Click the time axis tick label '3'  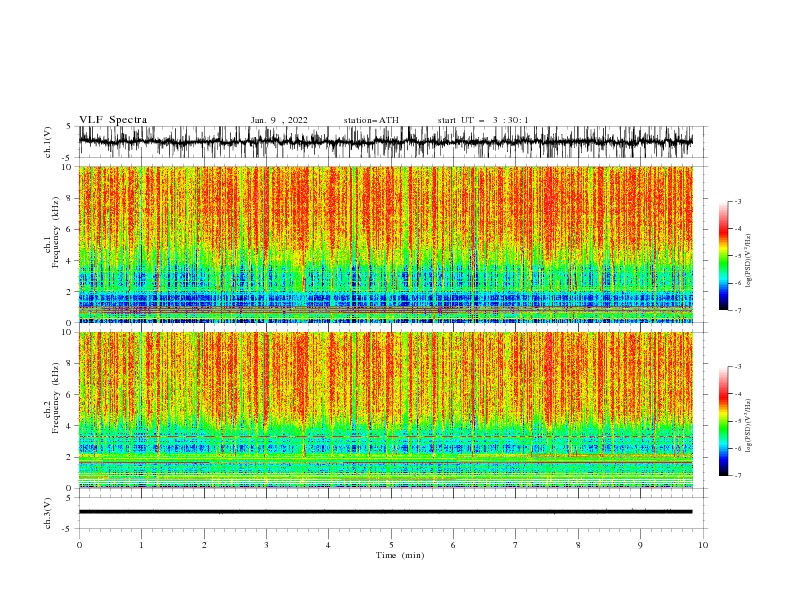click(x=266, y=545)
